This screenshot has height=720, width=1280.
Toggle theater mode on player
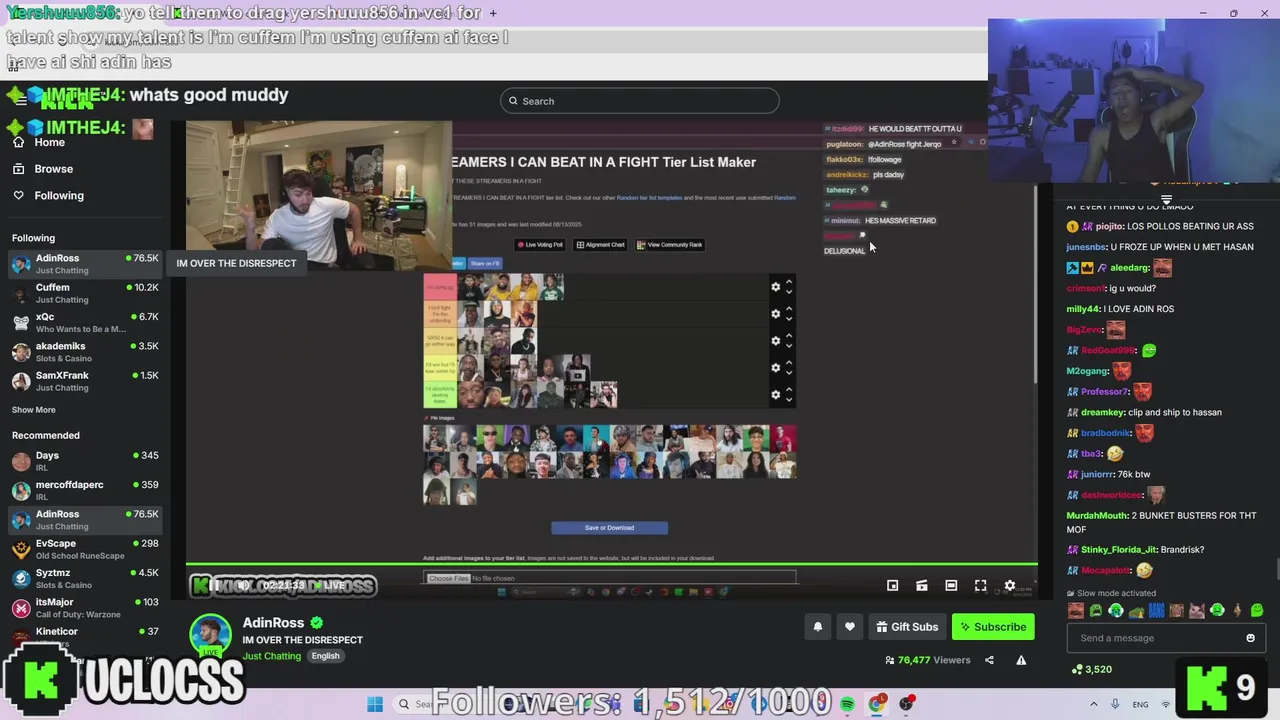951,586
